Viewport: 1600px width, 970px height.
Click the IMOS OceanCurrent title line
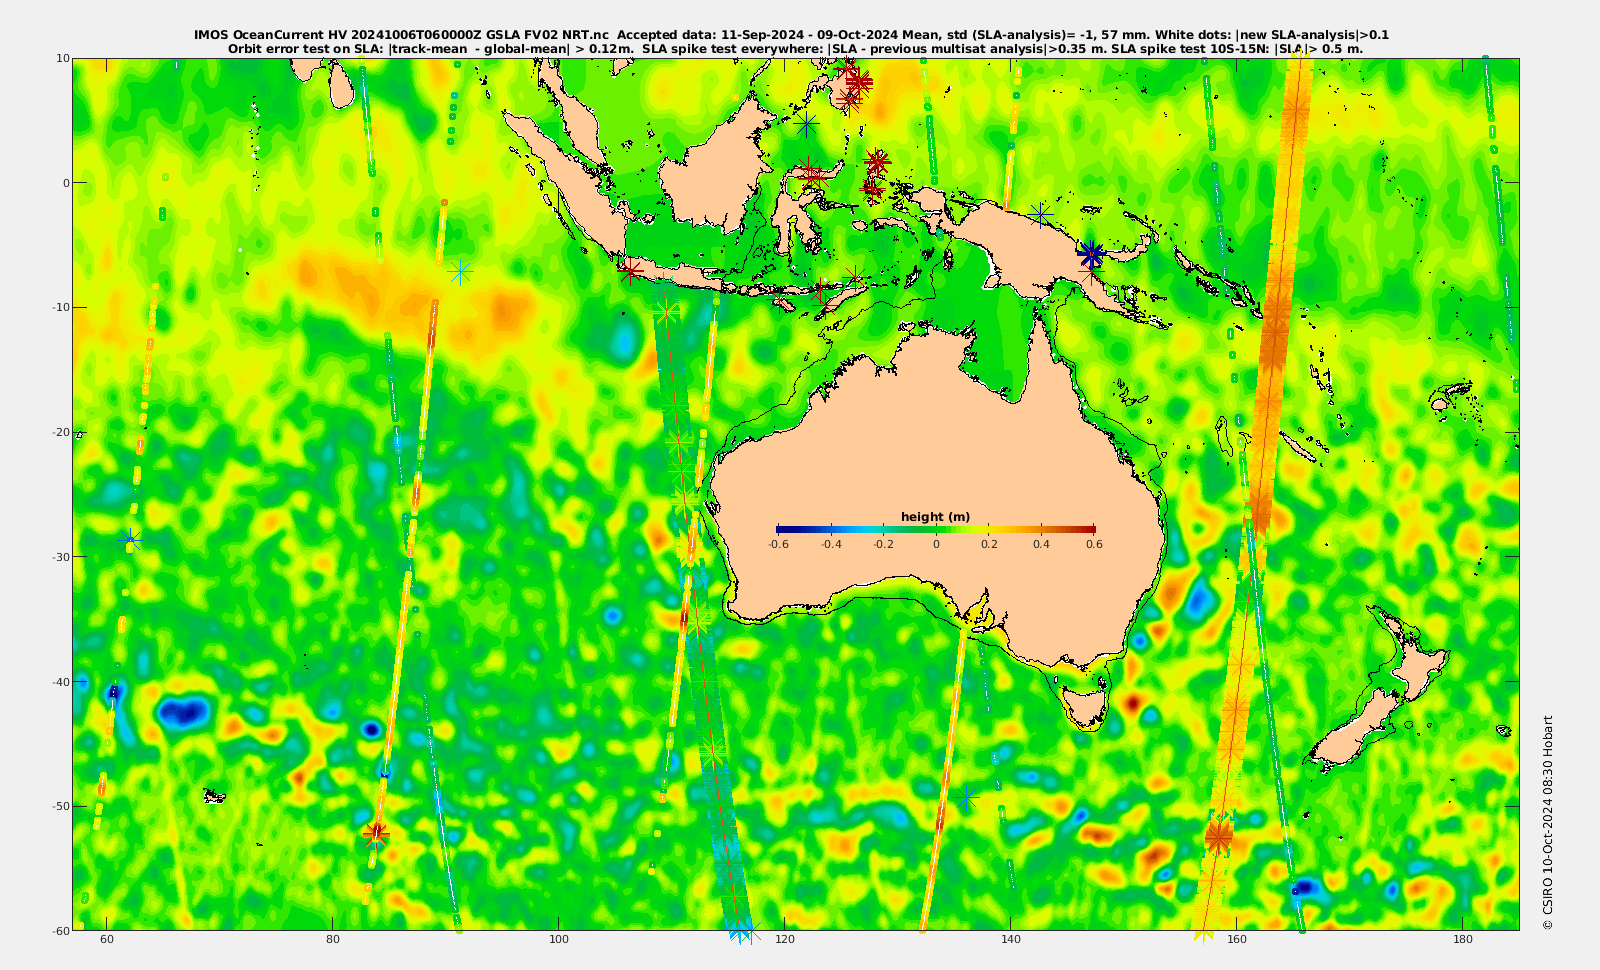791,35
